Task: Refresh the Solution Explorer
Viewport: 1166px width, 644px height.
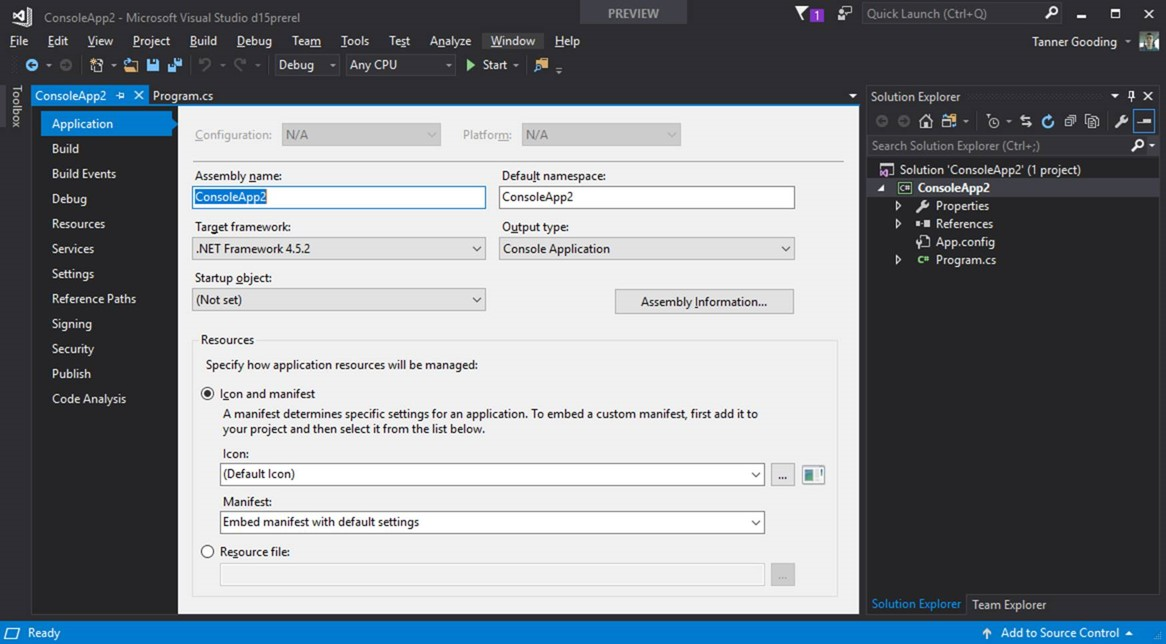Action: [1047, 121]
